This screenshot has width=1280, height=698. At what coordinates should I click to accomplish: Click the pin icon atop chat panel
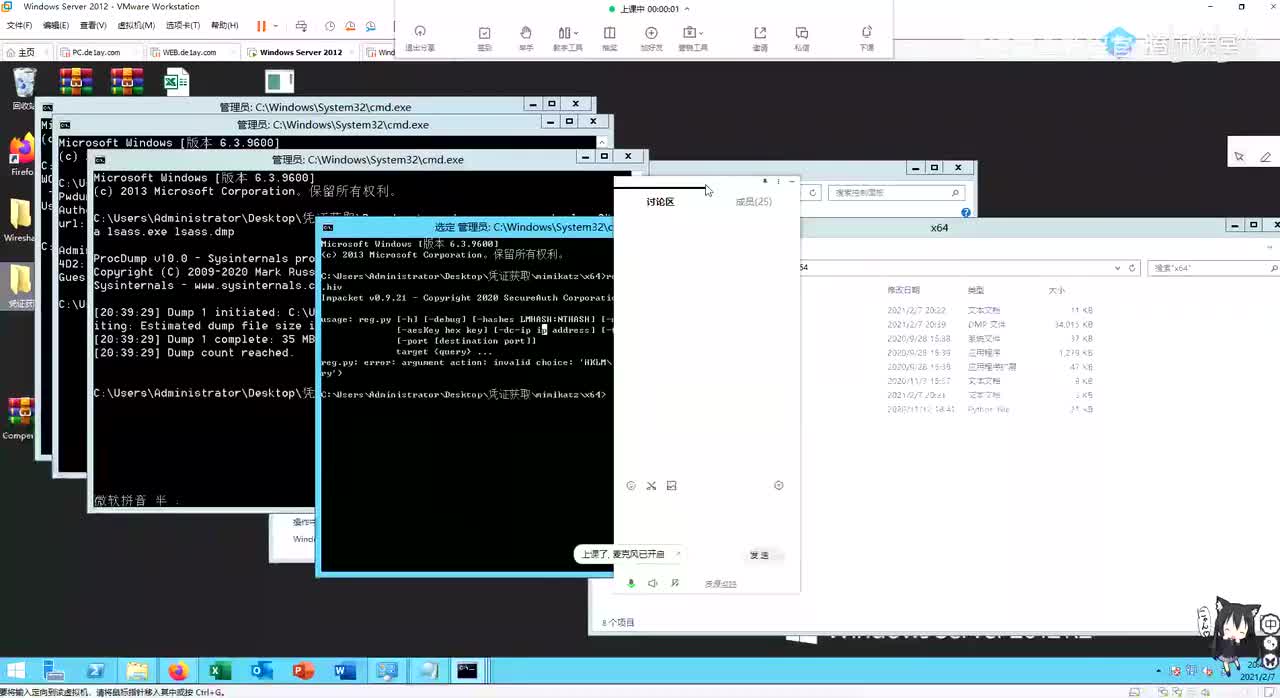[765, 182]
